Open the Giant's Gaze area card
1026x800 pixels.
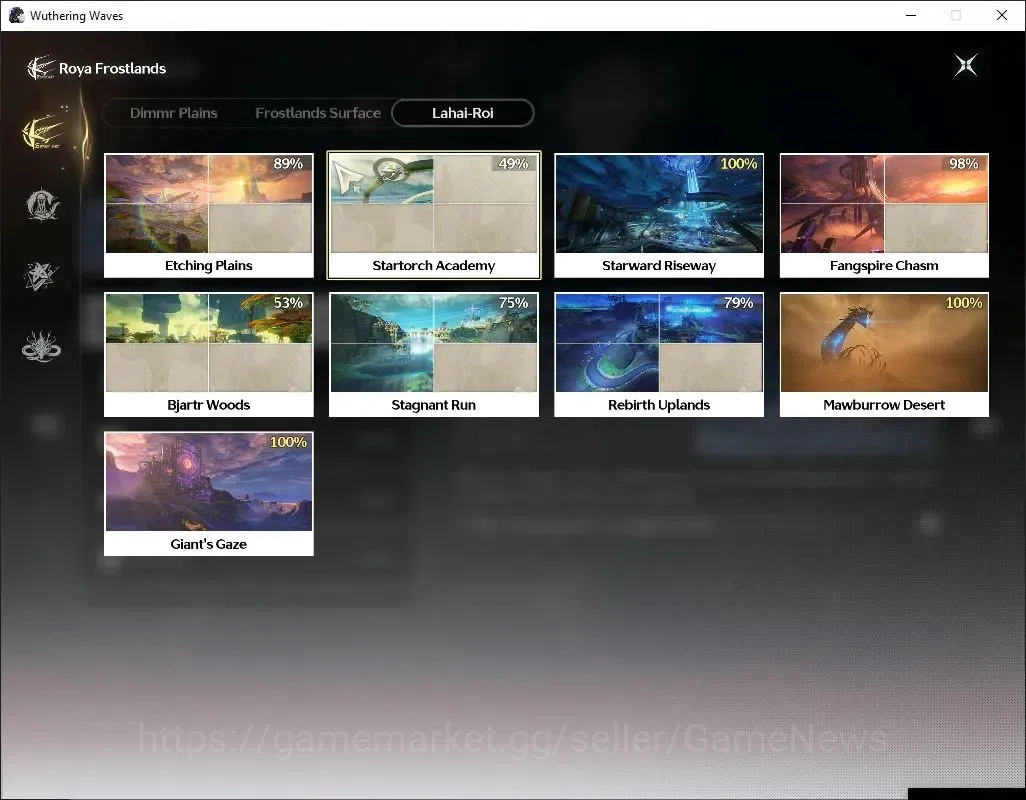(209, 494)
